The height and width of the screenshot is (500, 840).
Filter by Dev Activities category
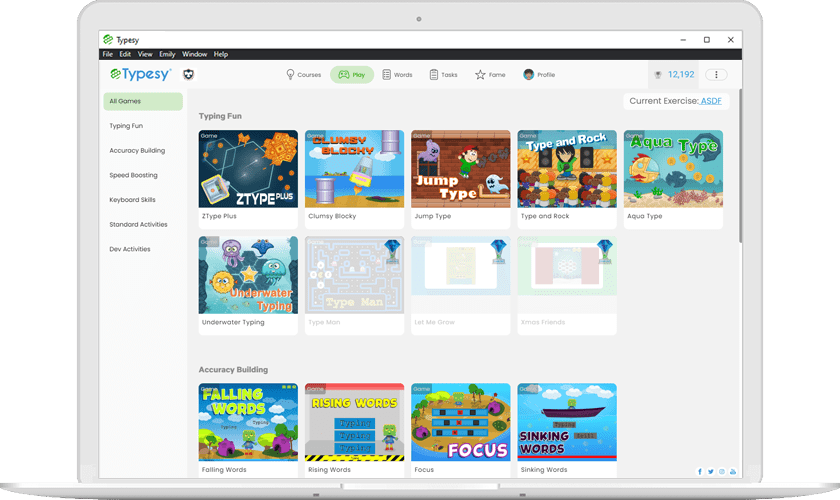coord(130,249)
